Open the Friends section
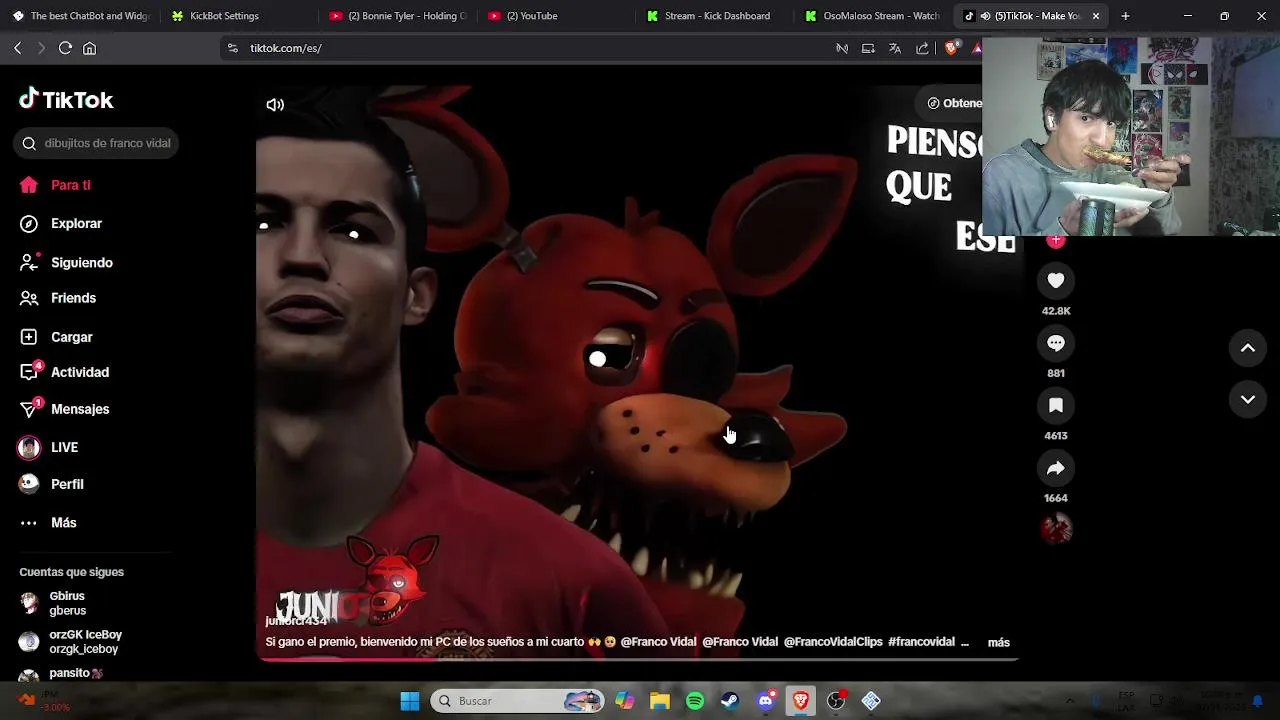1280x720 pixels. tap(58, 298)
